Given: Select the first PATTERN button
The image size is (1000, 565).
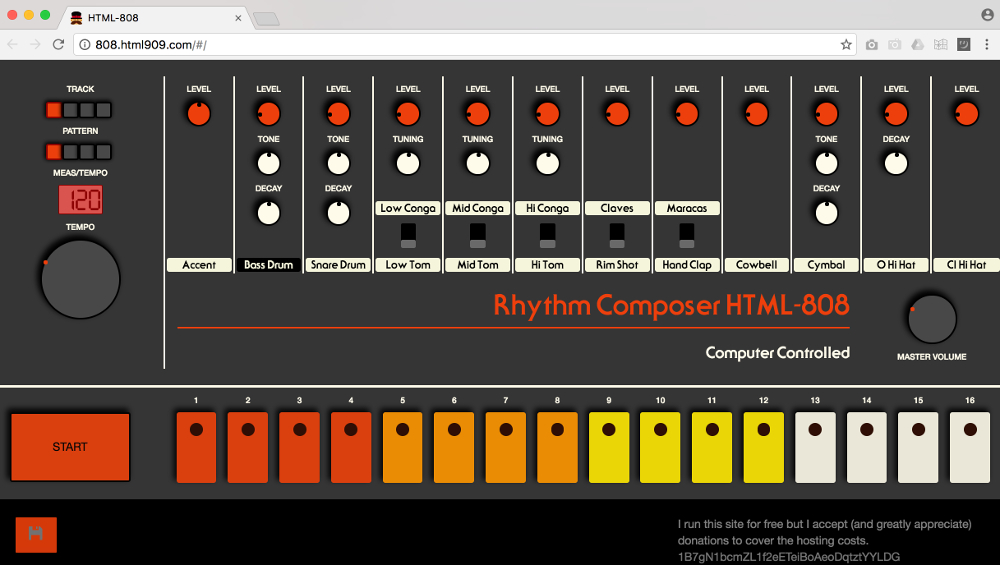Looking at the screenshot, I should coord(54,152).
